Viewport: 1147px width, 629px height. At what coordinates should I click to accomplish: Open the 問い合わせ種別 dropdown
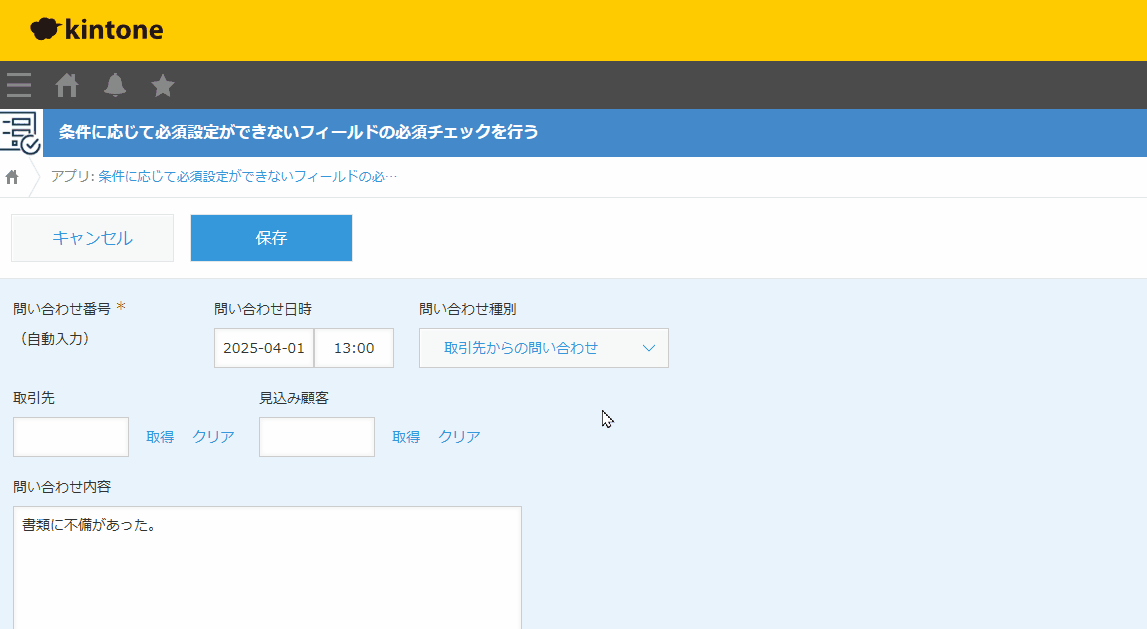point(544,348)
